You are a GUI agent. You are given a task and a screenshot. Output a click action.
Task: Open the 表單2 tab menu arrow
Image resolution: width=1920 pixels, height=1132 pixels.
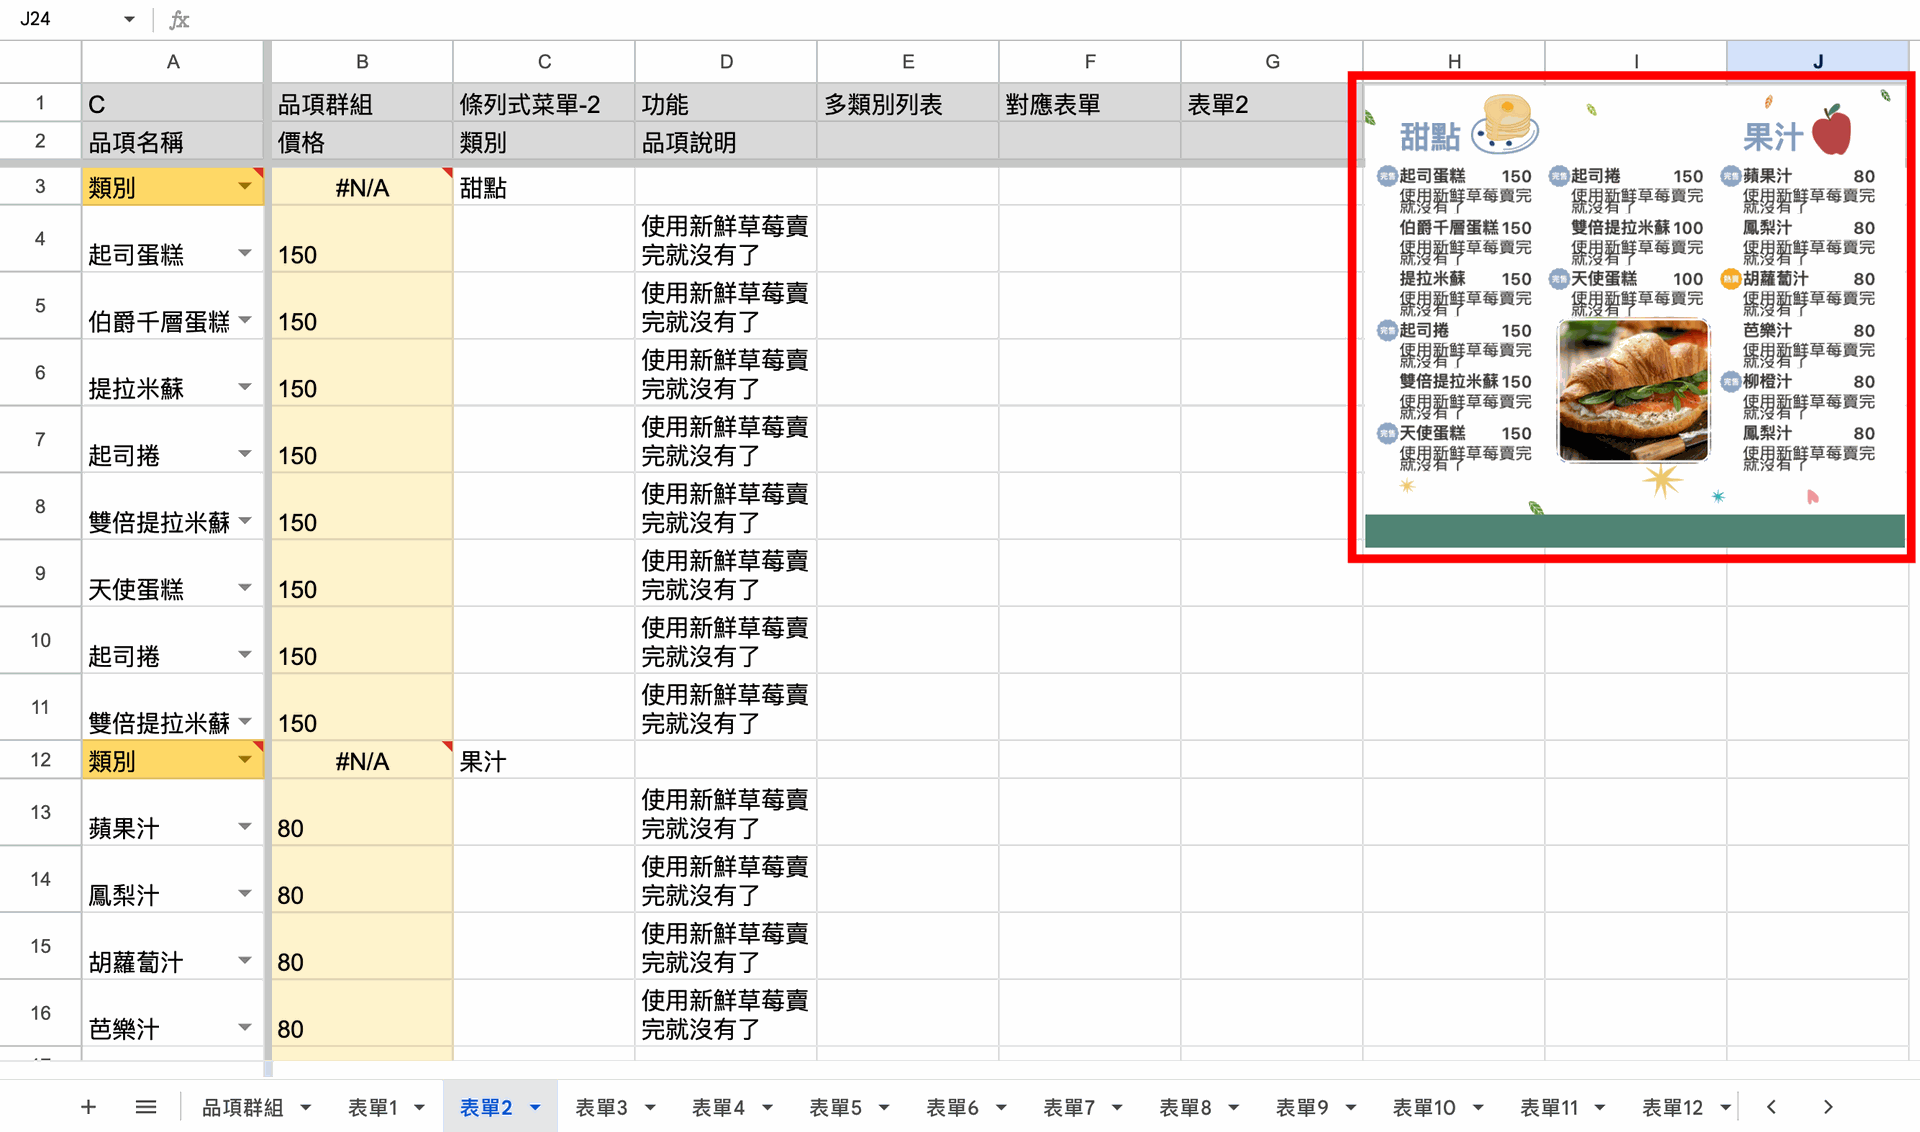pyautogui.click(x=535, y=1107)
